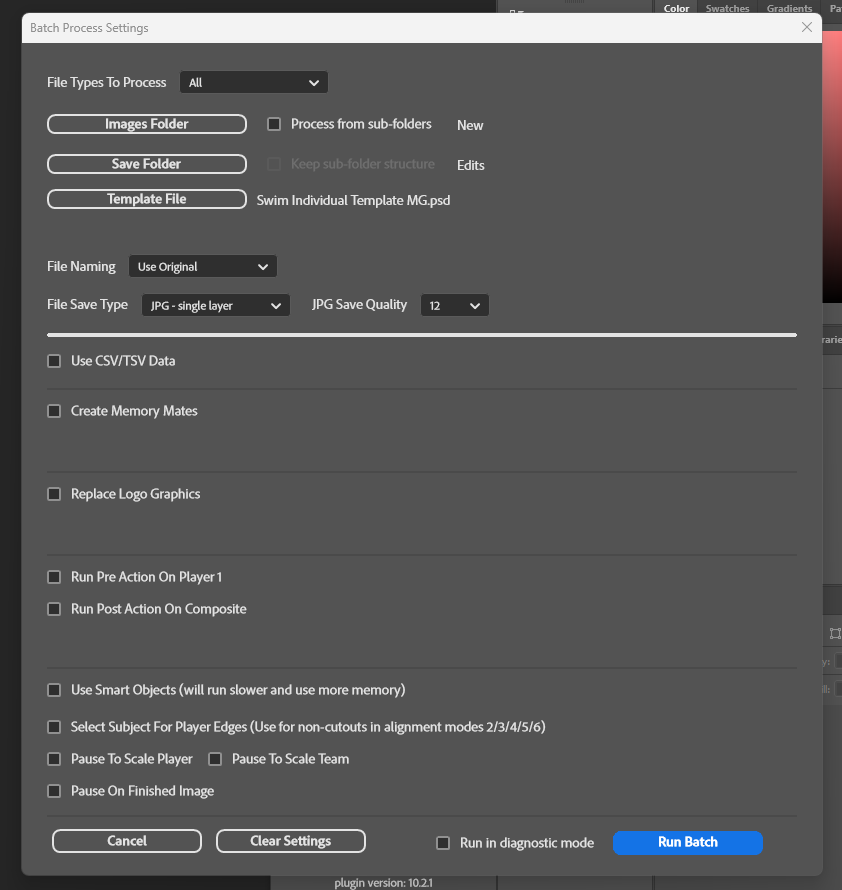Check Pause To Scale Team box

click(x=215, y=759)
